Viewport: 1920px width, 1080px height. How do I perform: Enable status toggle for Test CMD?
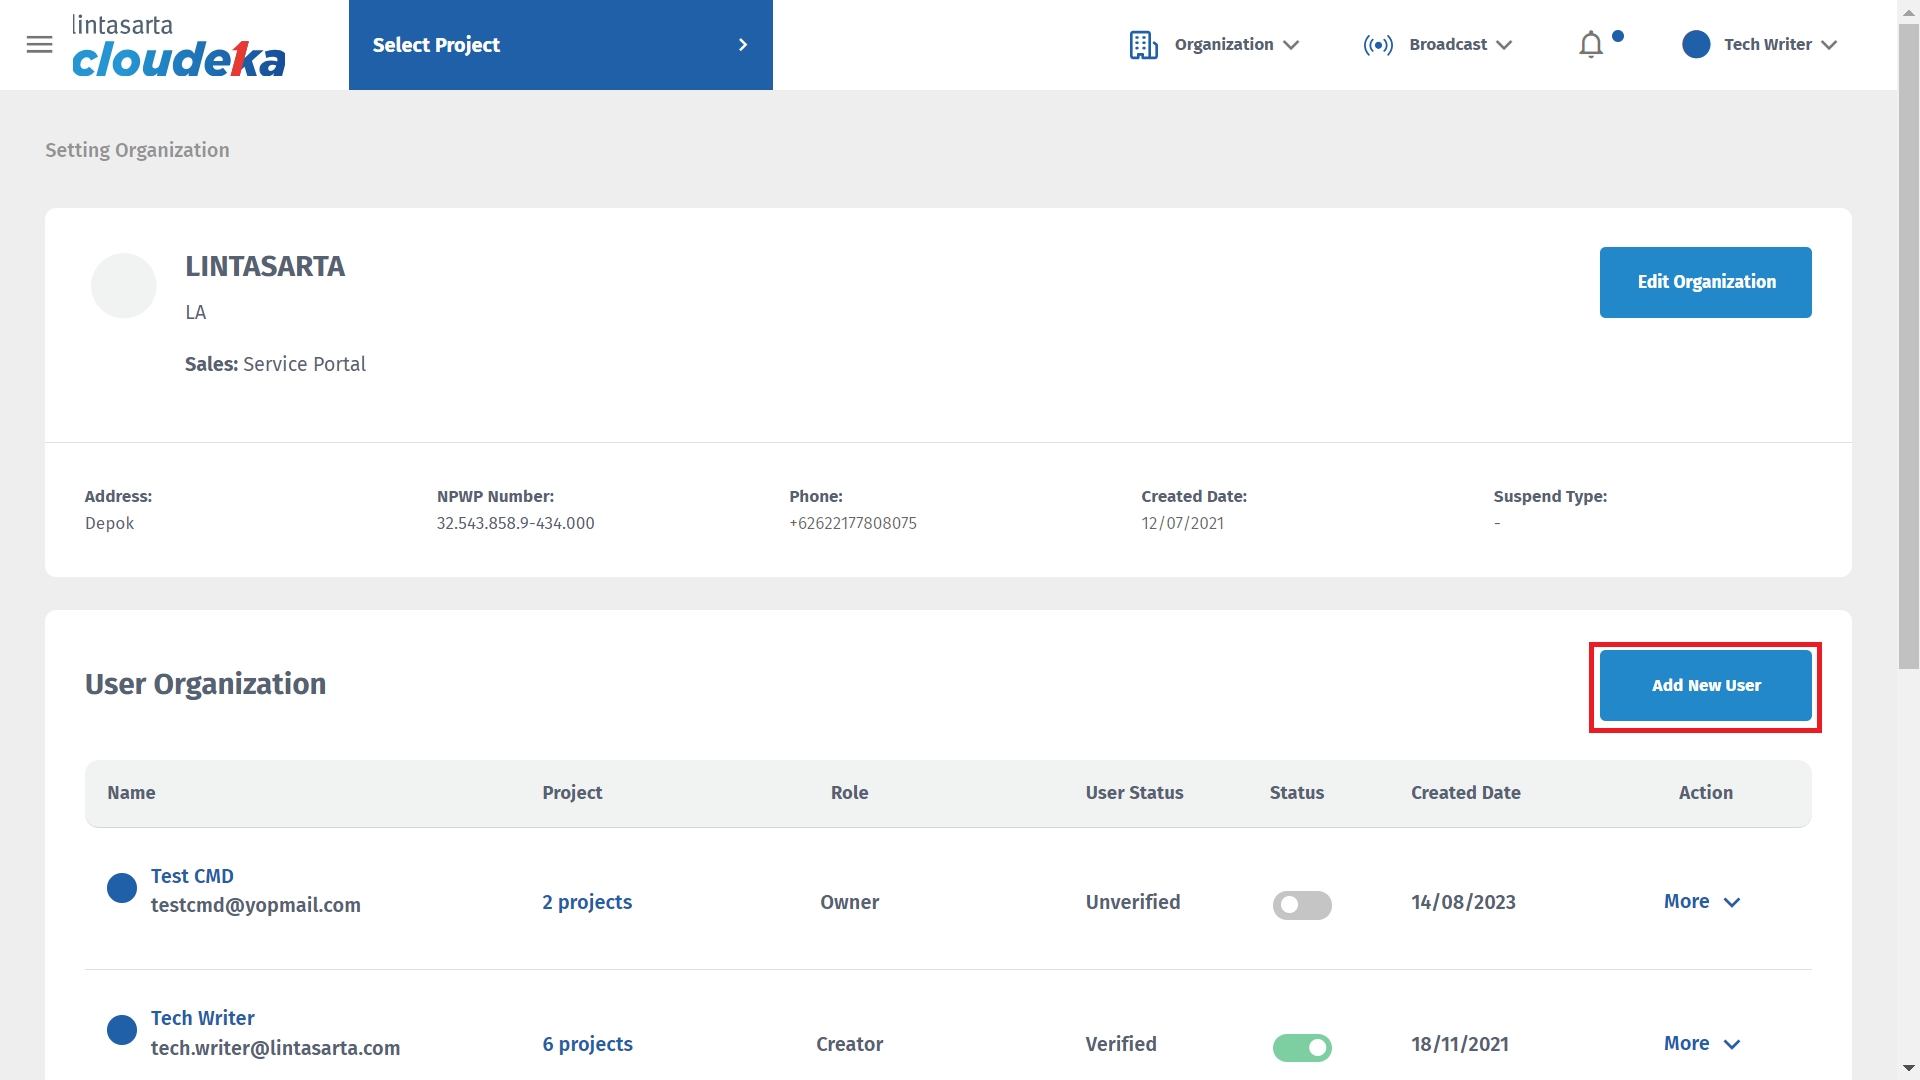(x=1301, y=905)
